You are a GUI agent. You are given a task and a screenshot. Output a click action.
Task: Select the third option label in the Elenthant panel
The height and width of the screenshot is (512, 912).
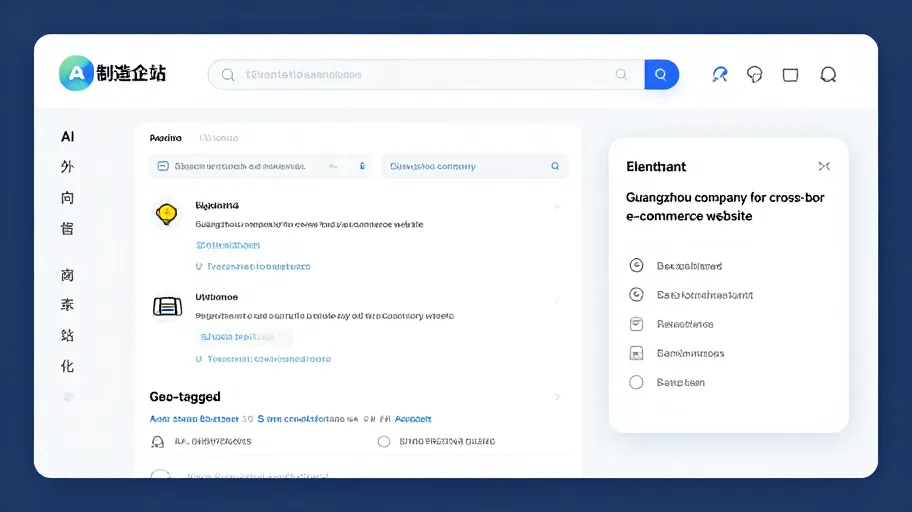click(685, 324)
